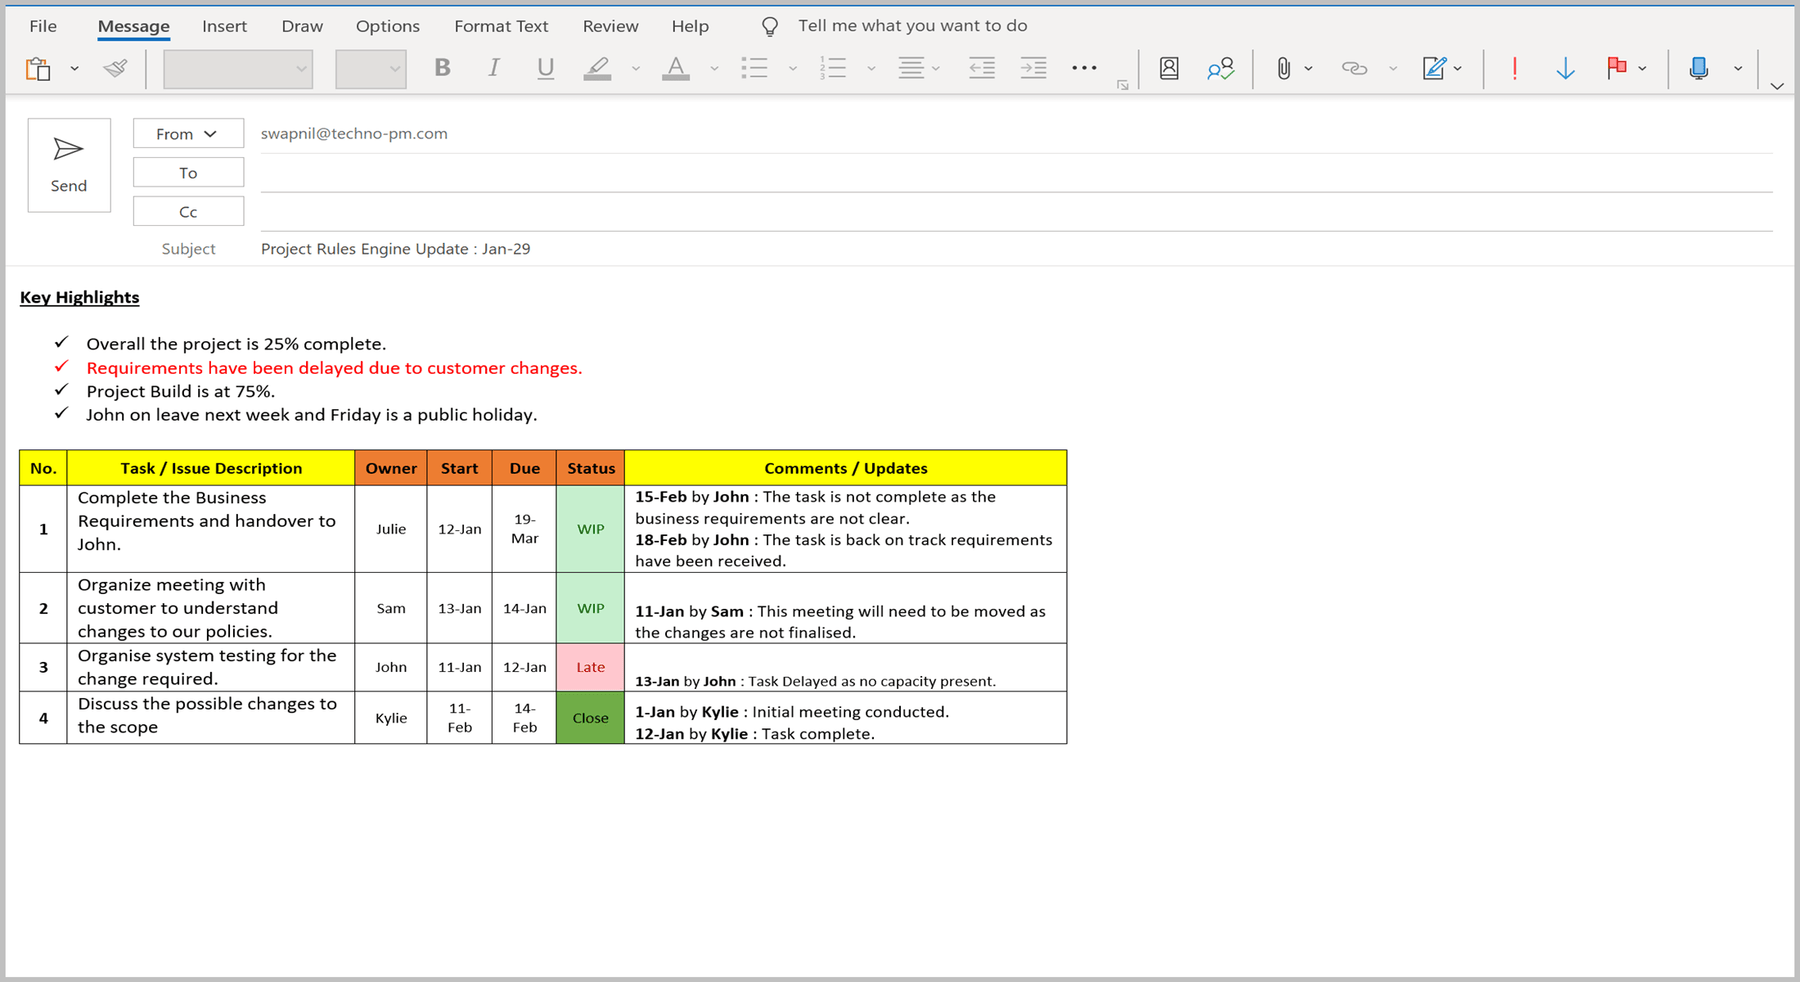The width and height of the screenshot is (1800, 982).
Task: Open the formatting dialog launcher
Action: point(1123,86)
